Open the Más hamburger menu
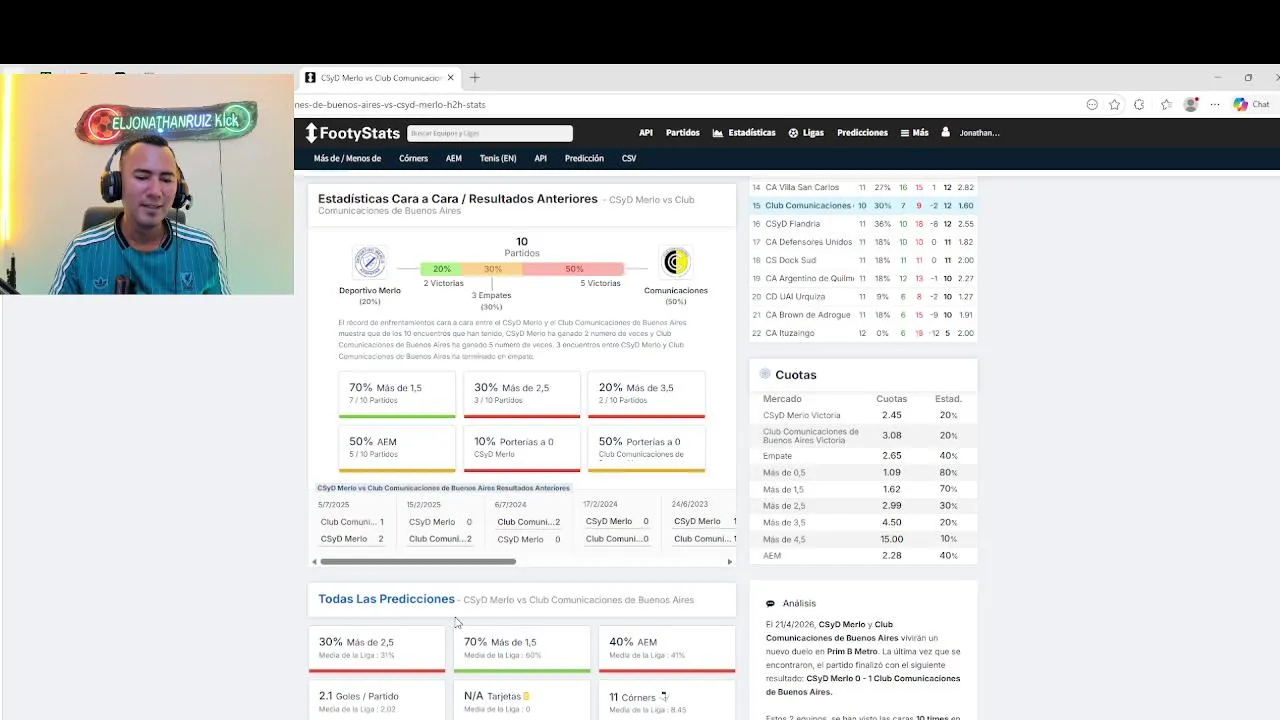The height and width of the screenshot is (720, 1280). pyautogui.click(x=914, y=133)
